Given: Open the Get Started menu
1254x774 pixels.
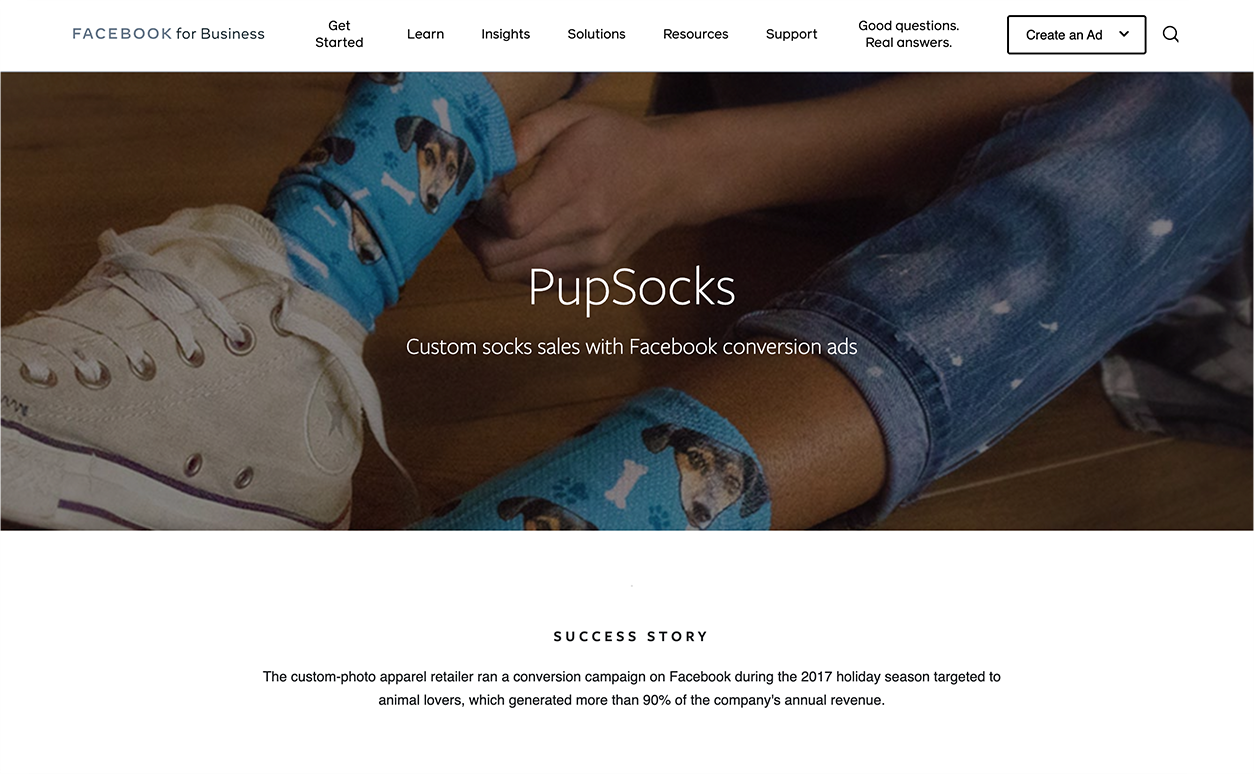Looking at the screenshot, I should (339, 34).
